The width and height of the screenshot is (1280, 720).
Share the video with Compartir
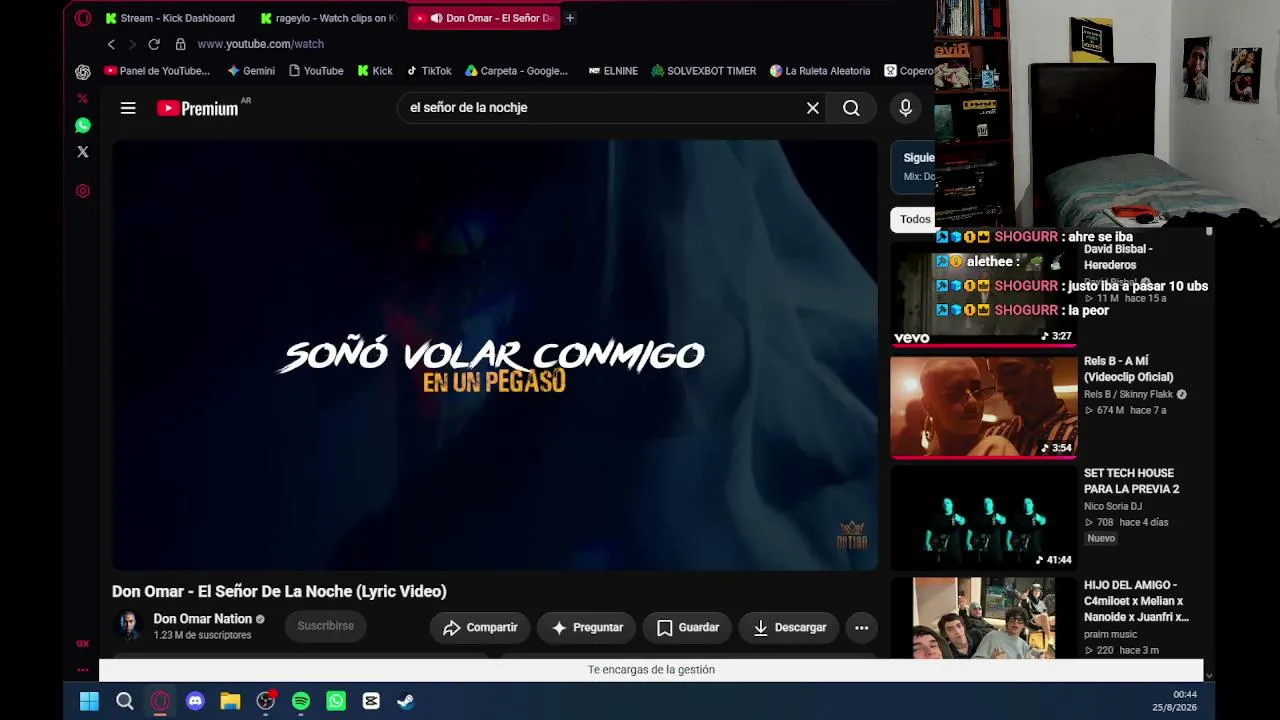[x=480, y=627]
